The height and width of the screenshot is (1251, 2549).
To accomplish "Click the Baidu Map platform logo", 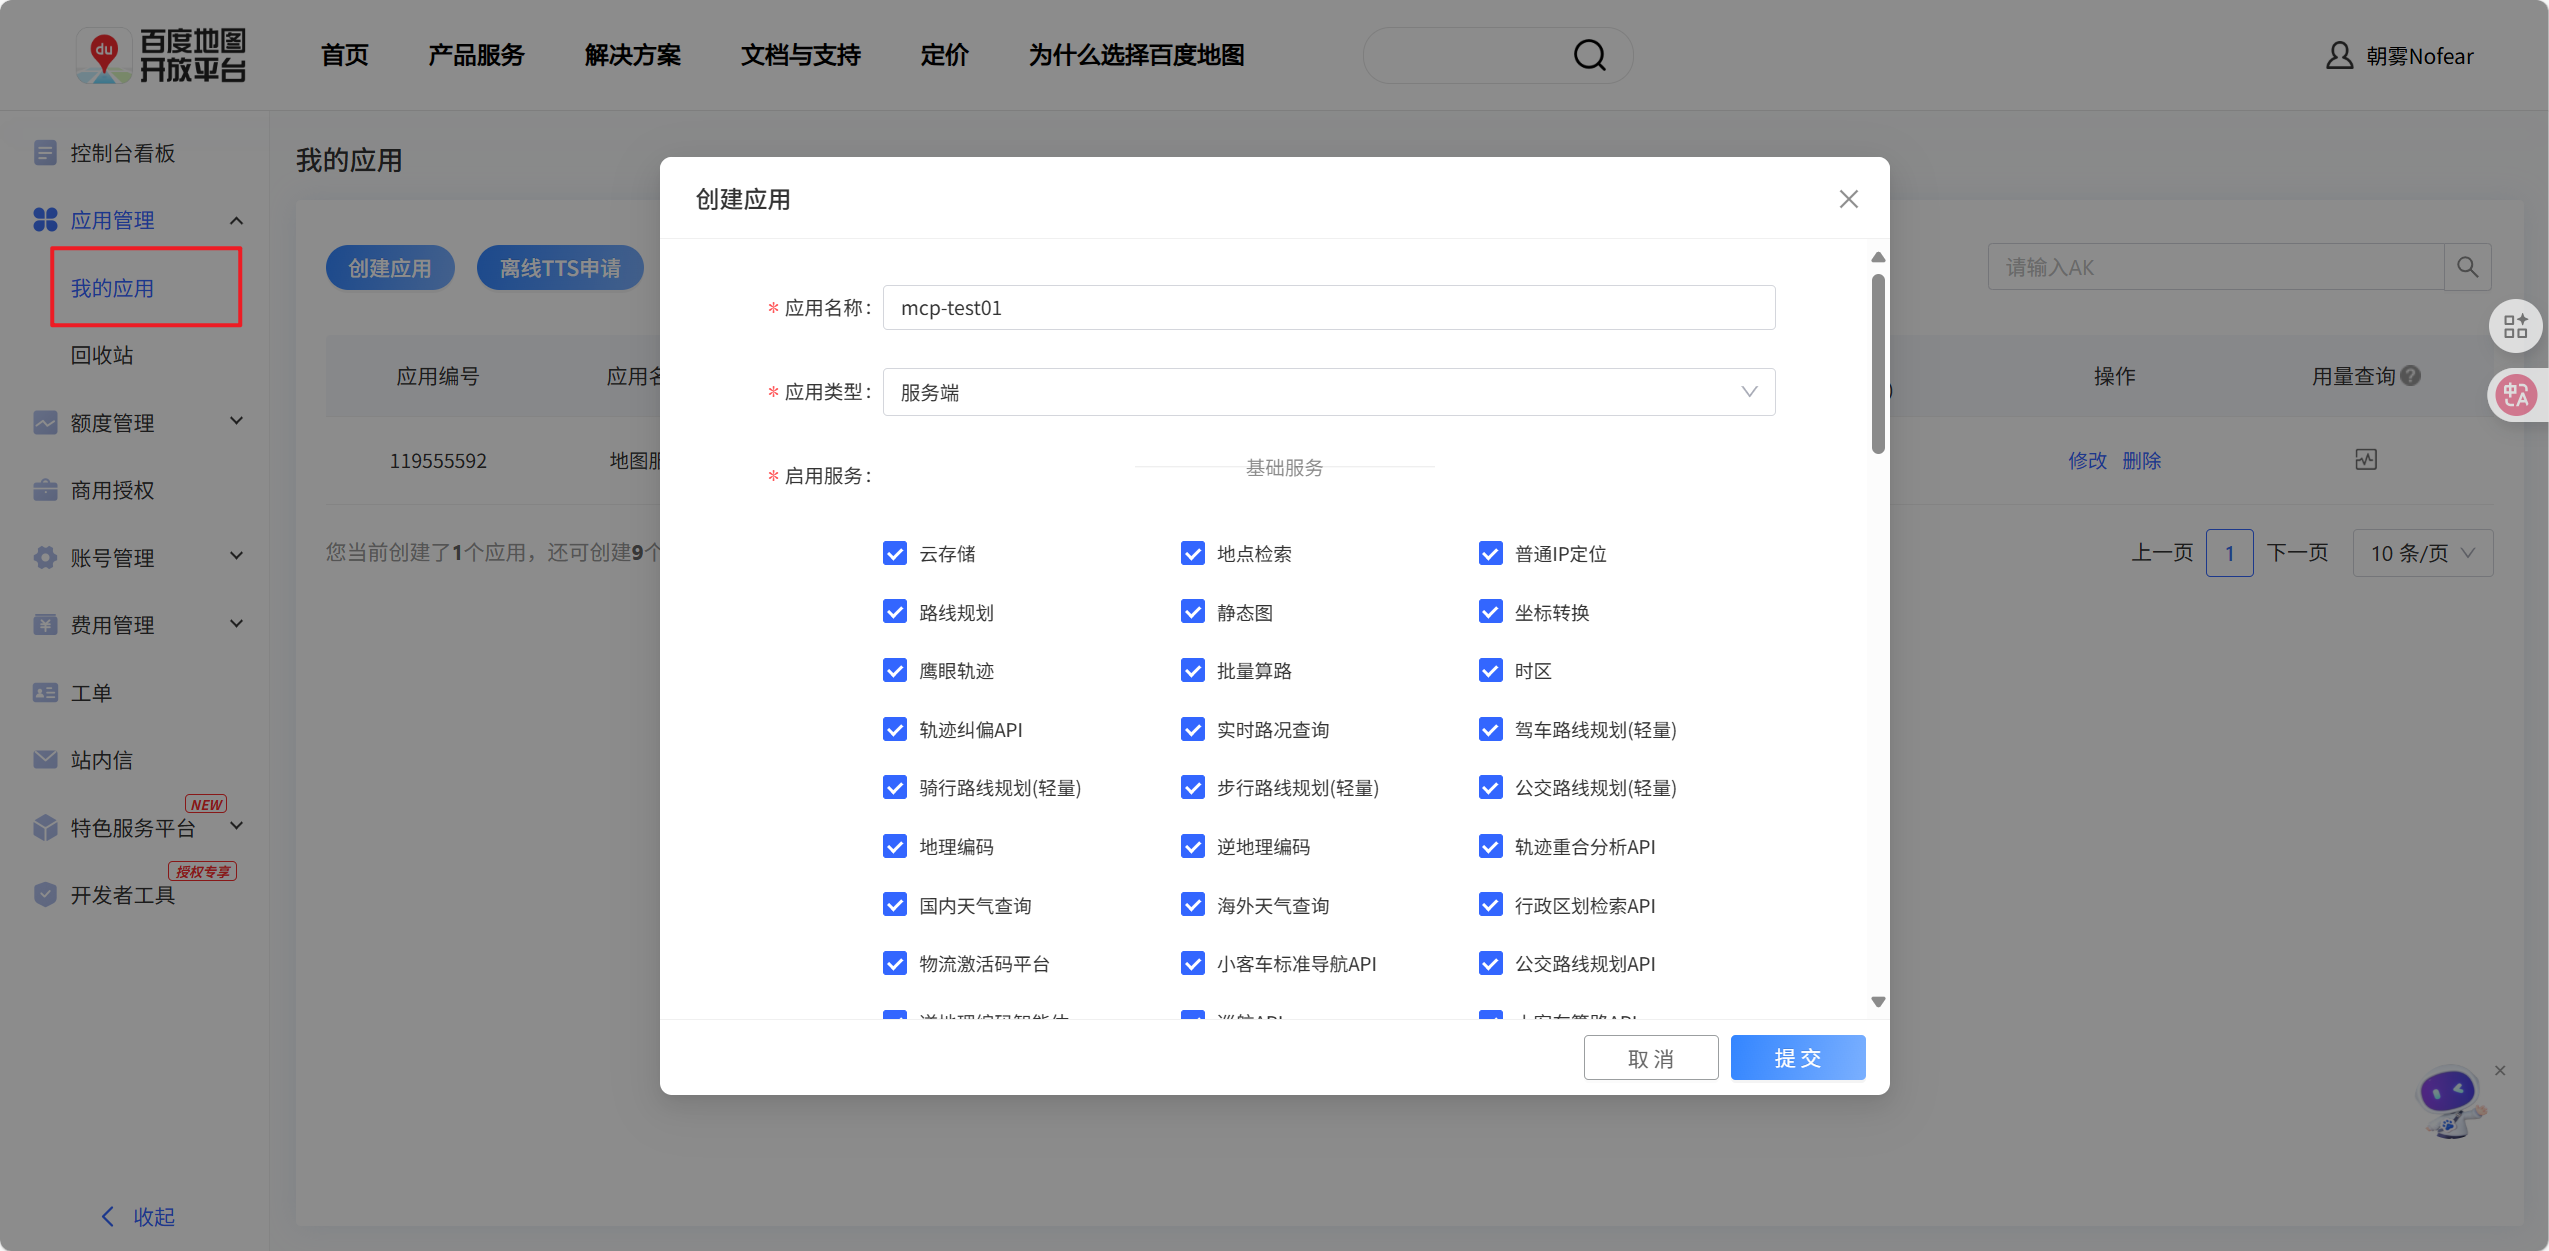I will [x=161, y=55].
